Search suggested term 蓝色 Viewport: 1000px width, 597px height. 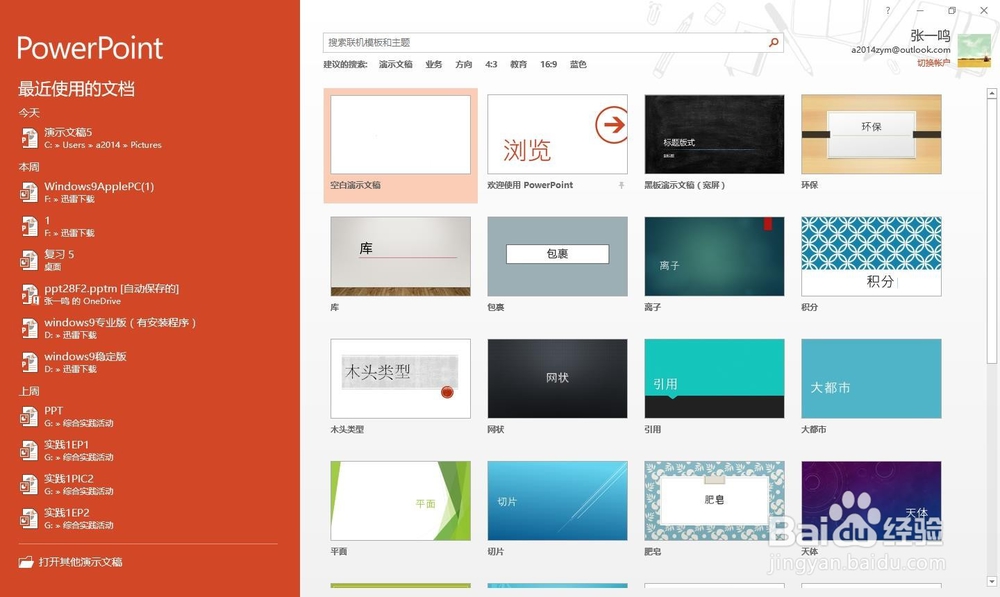point(578,64)
